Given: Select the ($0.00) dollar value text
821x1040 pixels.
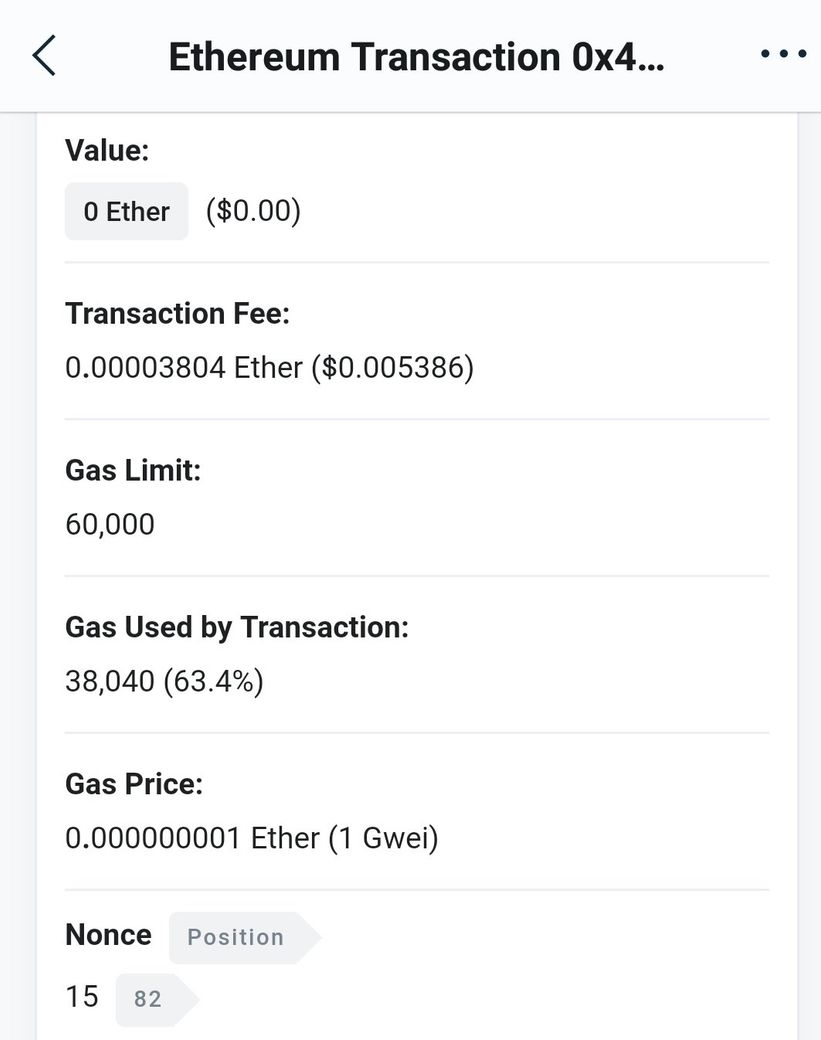Looking at the screenshot, I should [253, 212].
